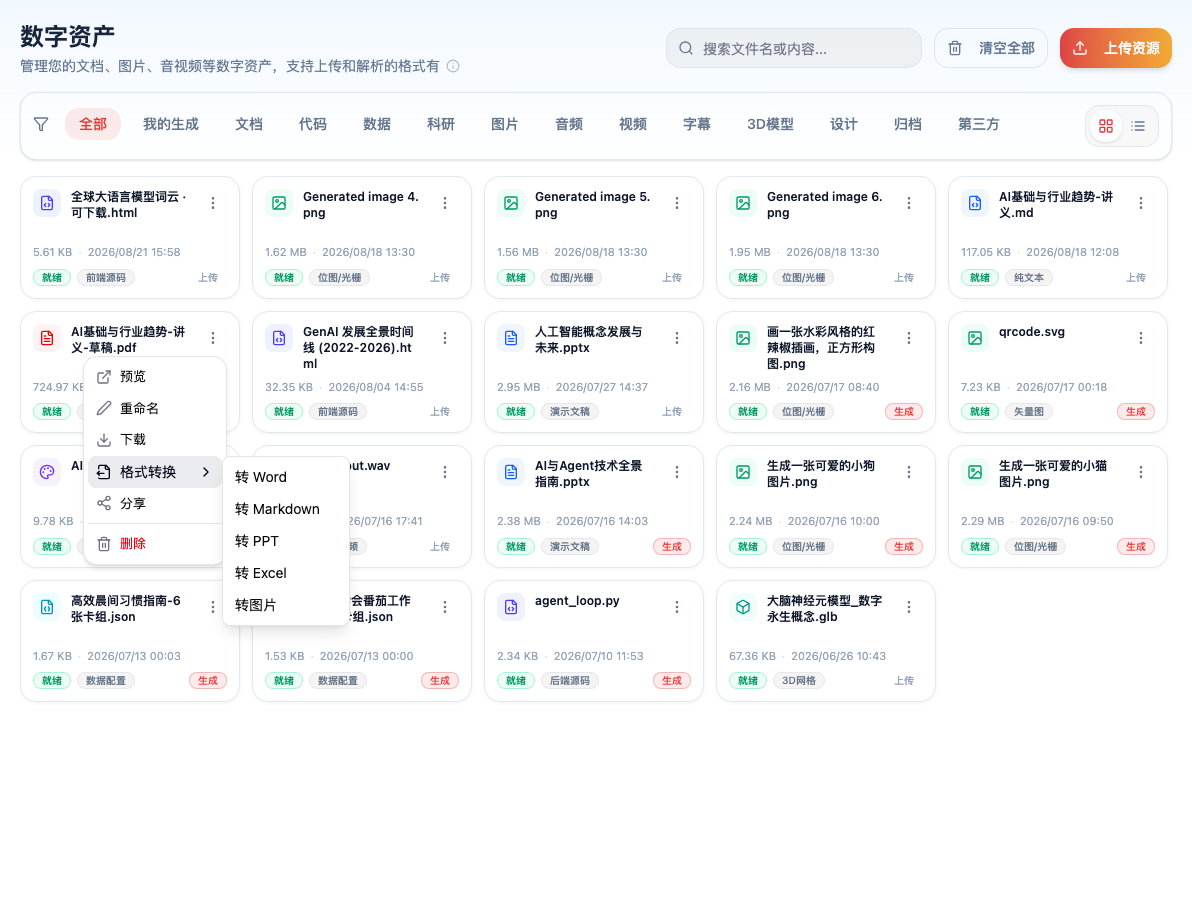Click the image icon of qrcode.svg

[975, 338]
